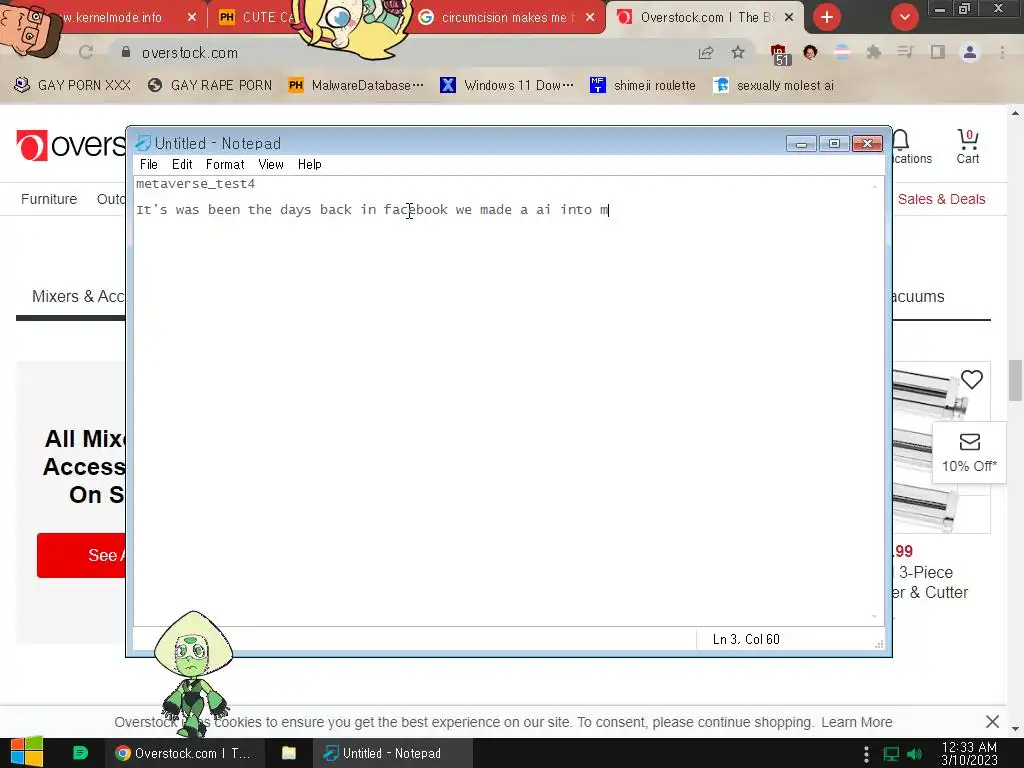The image size is (1024, 768).
Task: Open the MalwareDatabase bookmark
Action: coord(357,86)
